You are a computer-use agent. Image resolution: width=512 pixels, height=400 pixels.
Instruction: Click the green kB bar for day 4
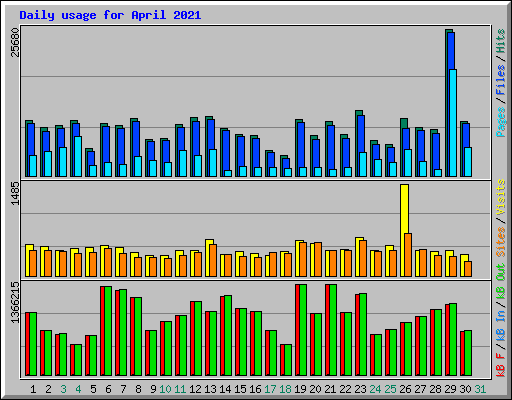(x=78, y=360)
